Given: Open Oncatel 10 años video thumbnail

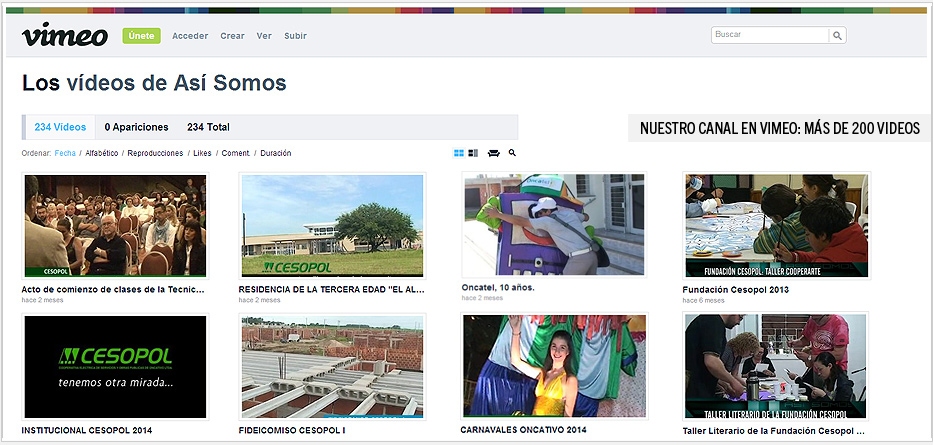Looking at the screenshot, I should point(554,224).
